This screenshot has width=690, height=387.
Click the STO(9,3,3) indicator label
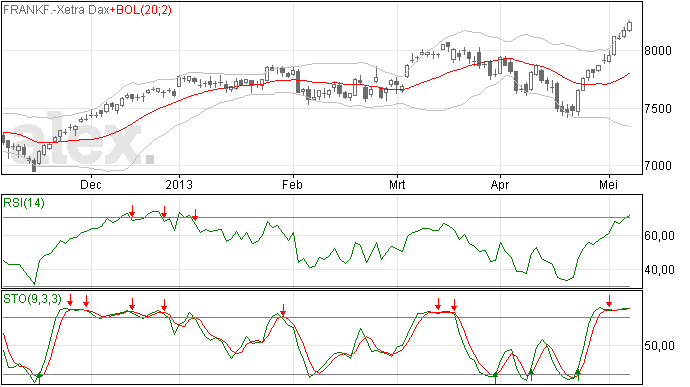(33, 299)
